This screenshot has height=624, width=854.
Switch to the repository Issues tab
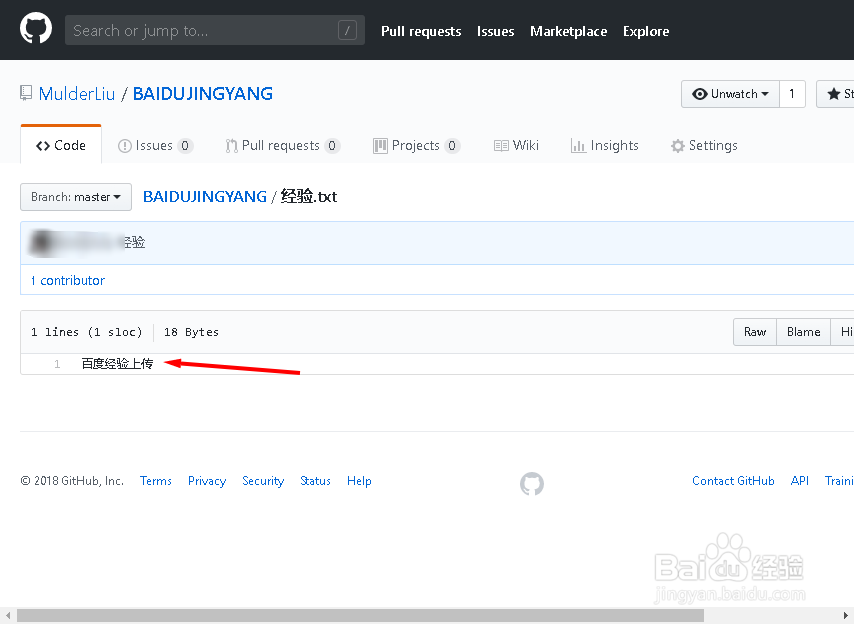(x=155, y=145)
